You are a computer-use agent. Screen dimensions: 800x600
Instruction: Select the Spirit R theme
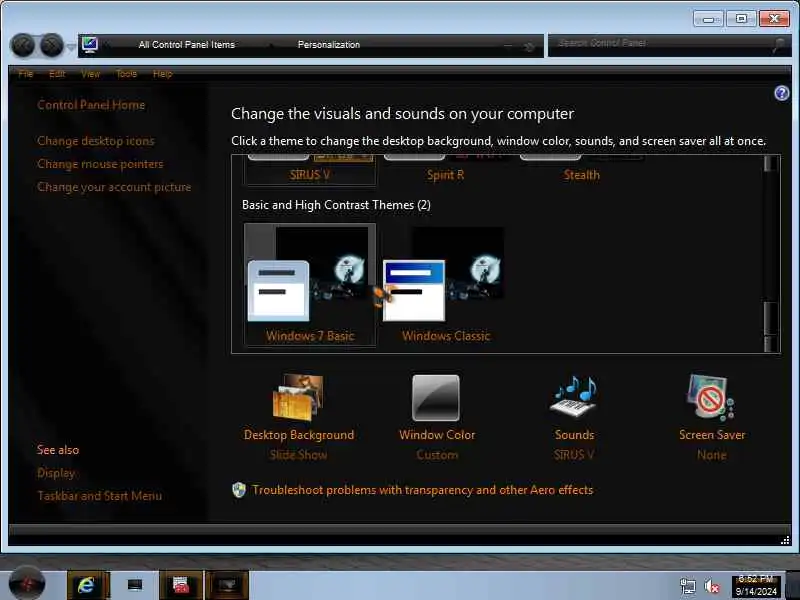pyautogui.click(x=445, y=170)
